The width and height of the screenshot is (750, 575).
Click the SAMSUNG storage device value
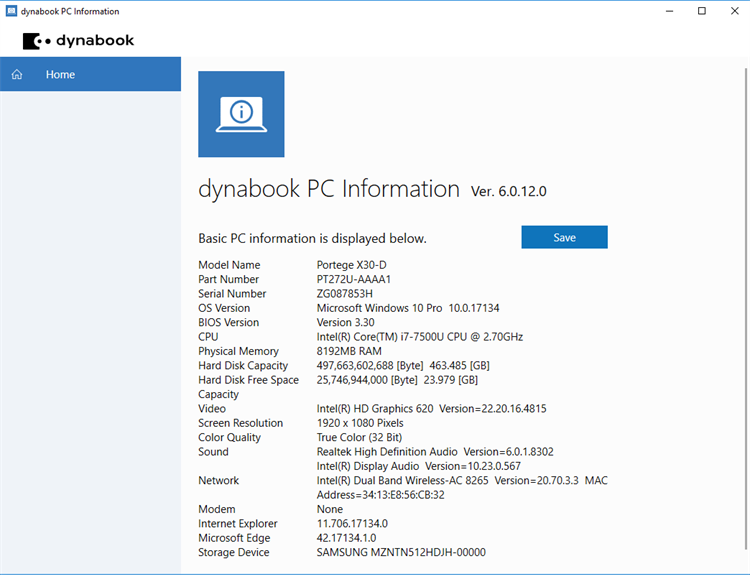[400, 552]
